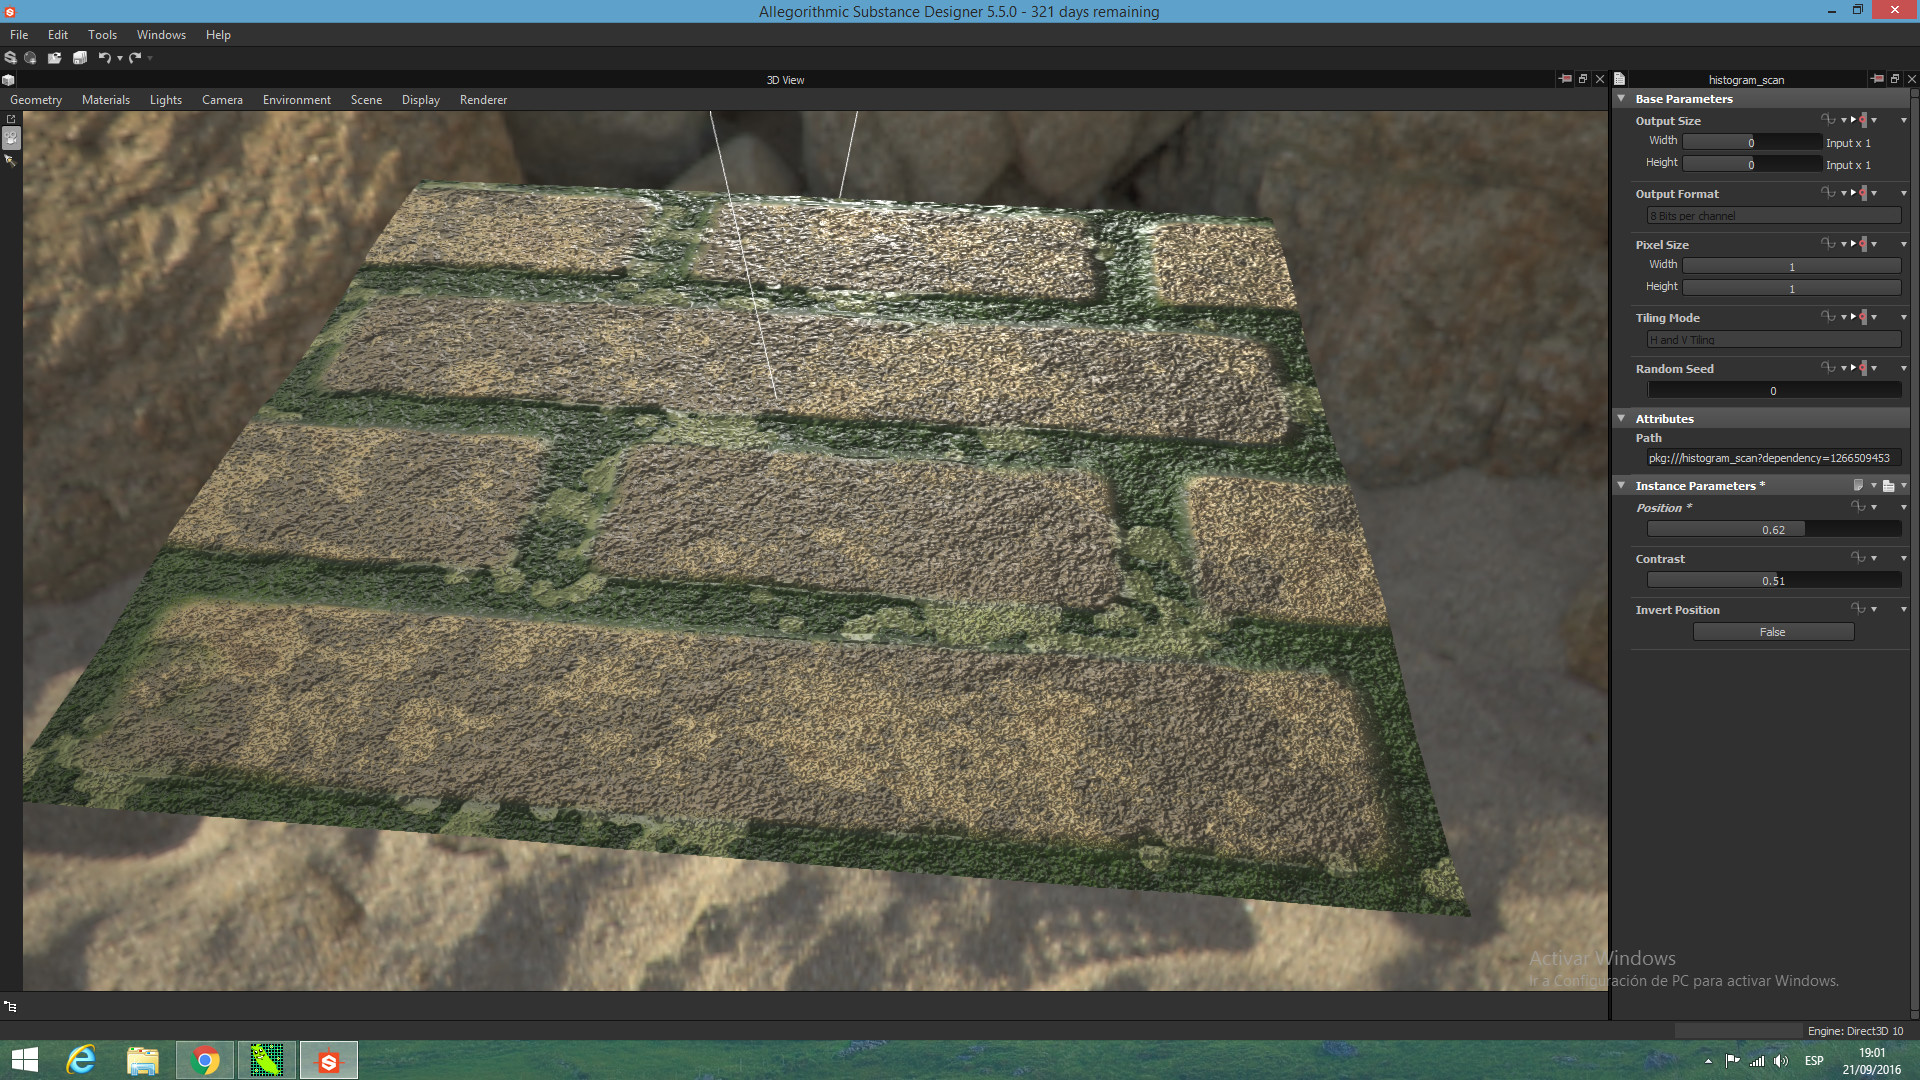The width and height of the screenshot is (1920, 1080).
Task: Click the new Substance icon in toolbar
Action: pyautogui.click(x=10, y=58)
